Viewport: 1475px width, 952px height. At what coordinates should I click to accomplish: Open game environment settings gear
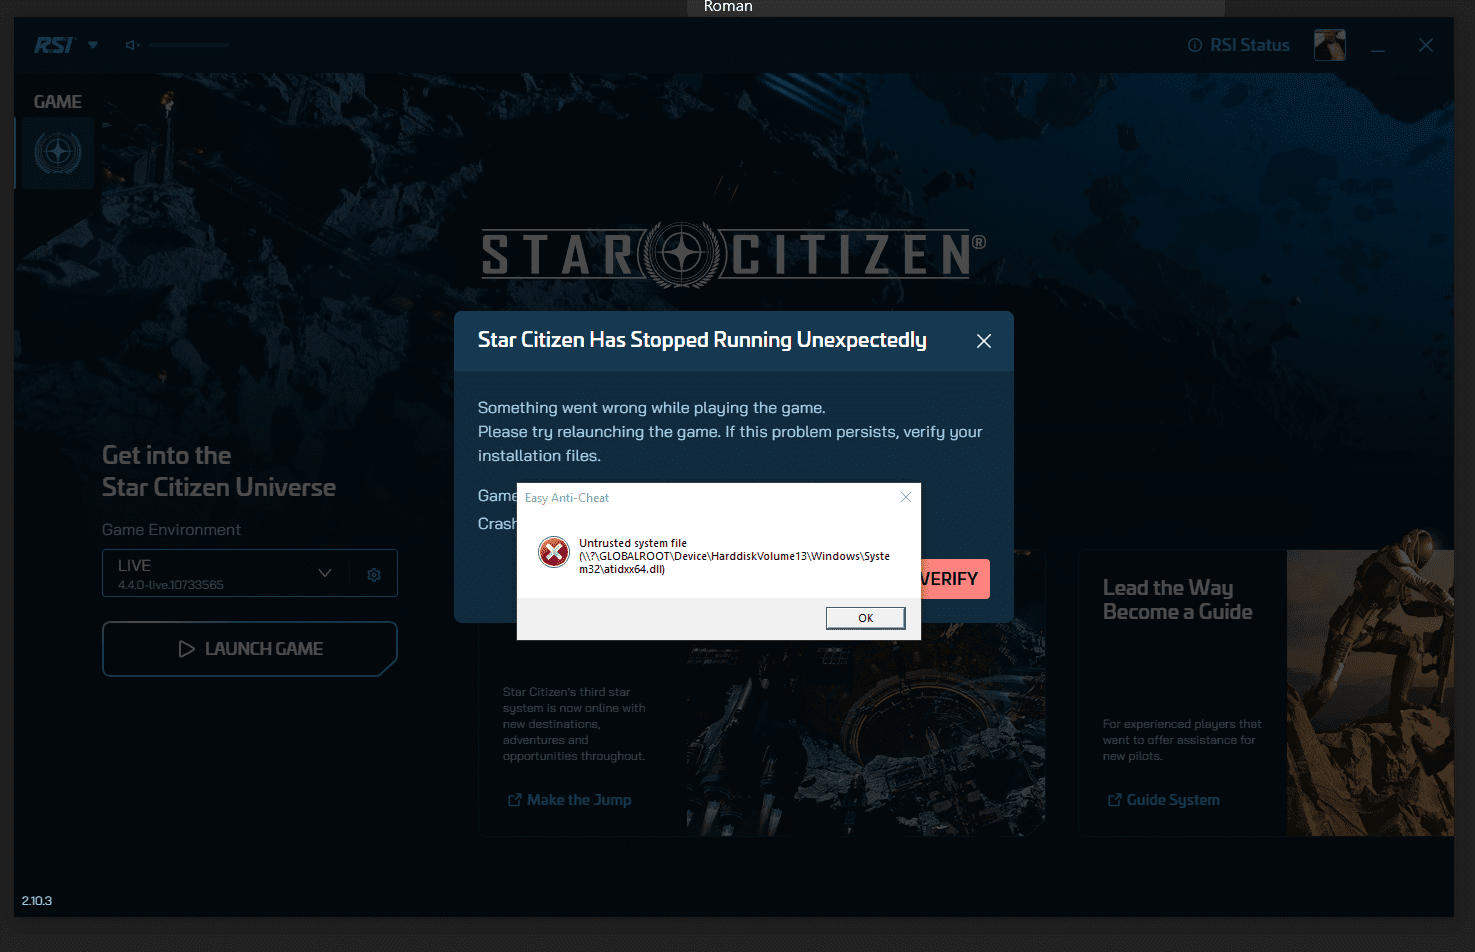(x=374, y=574)
